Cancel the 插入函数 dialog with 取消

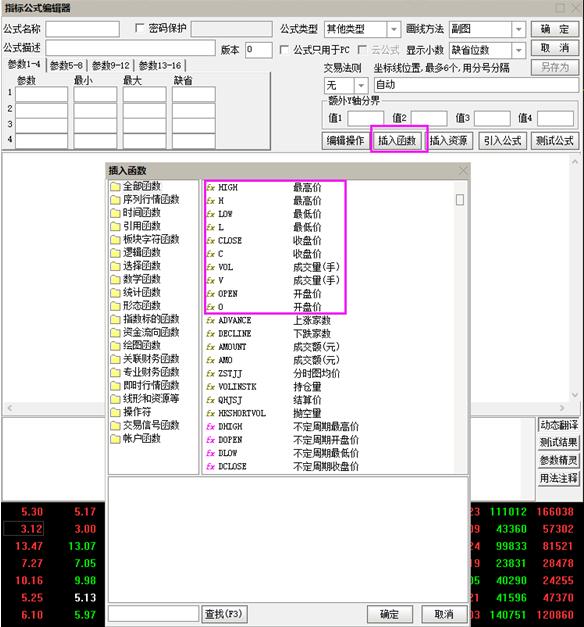click(x=444, y=614)
